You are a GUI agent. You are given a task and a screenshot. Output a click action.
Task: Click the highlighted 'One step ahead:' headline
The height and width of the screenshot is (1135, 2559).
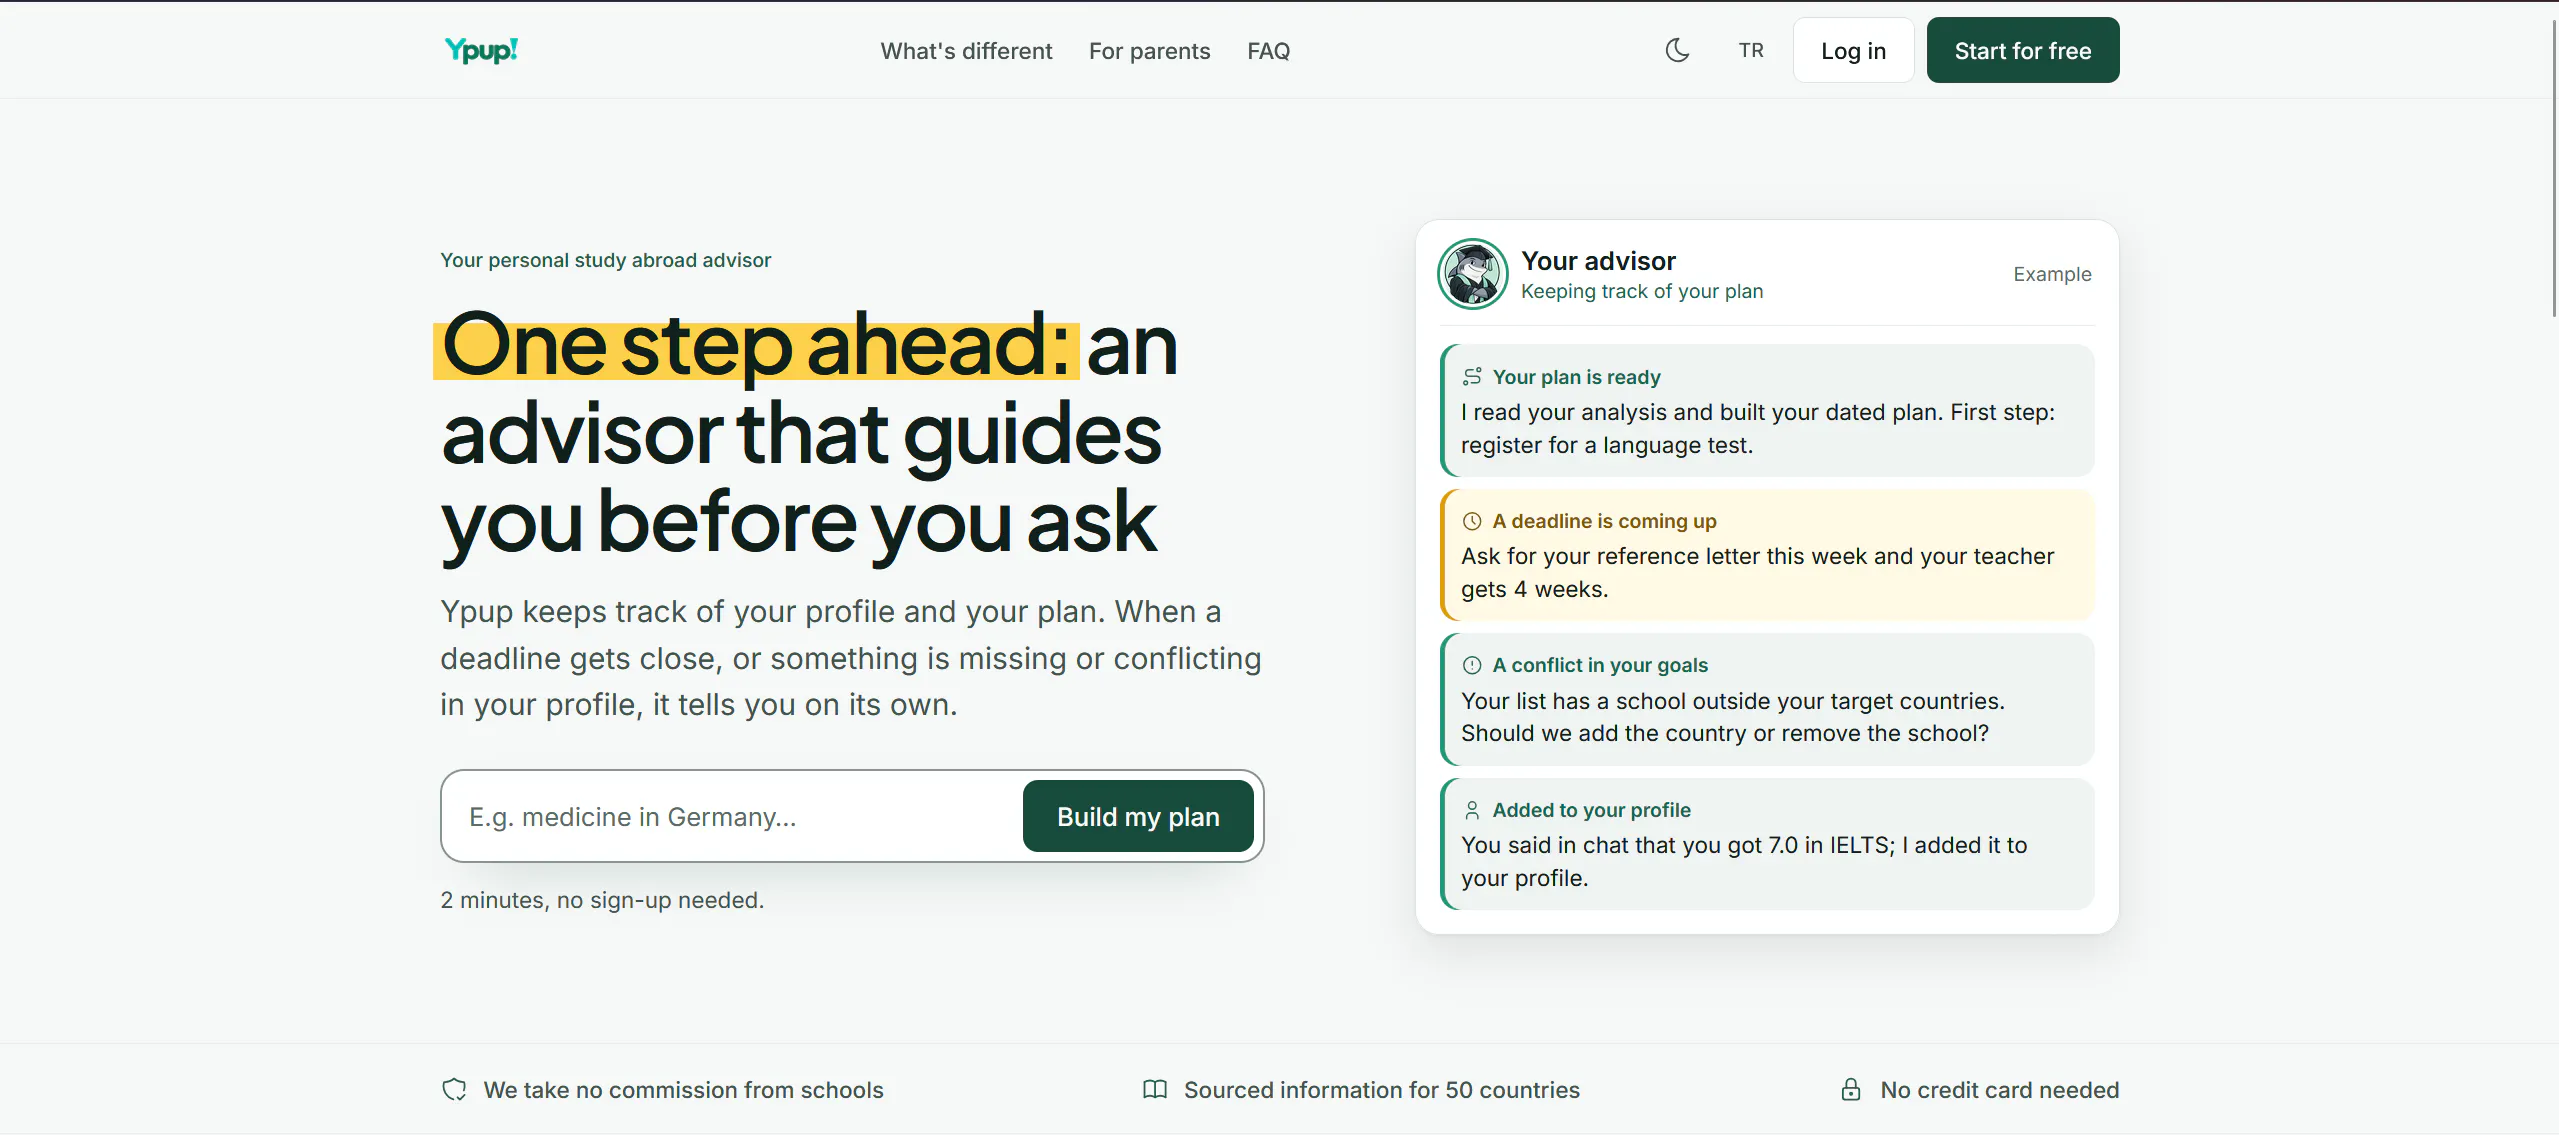pyautogui.click(x=756, y=345)
